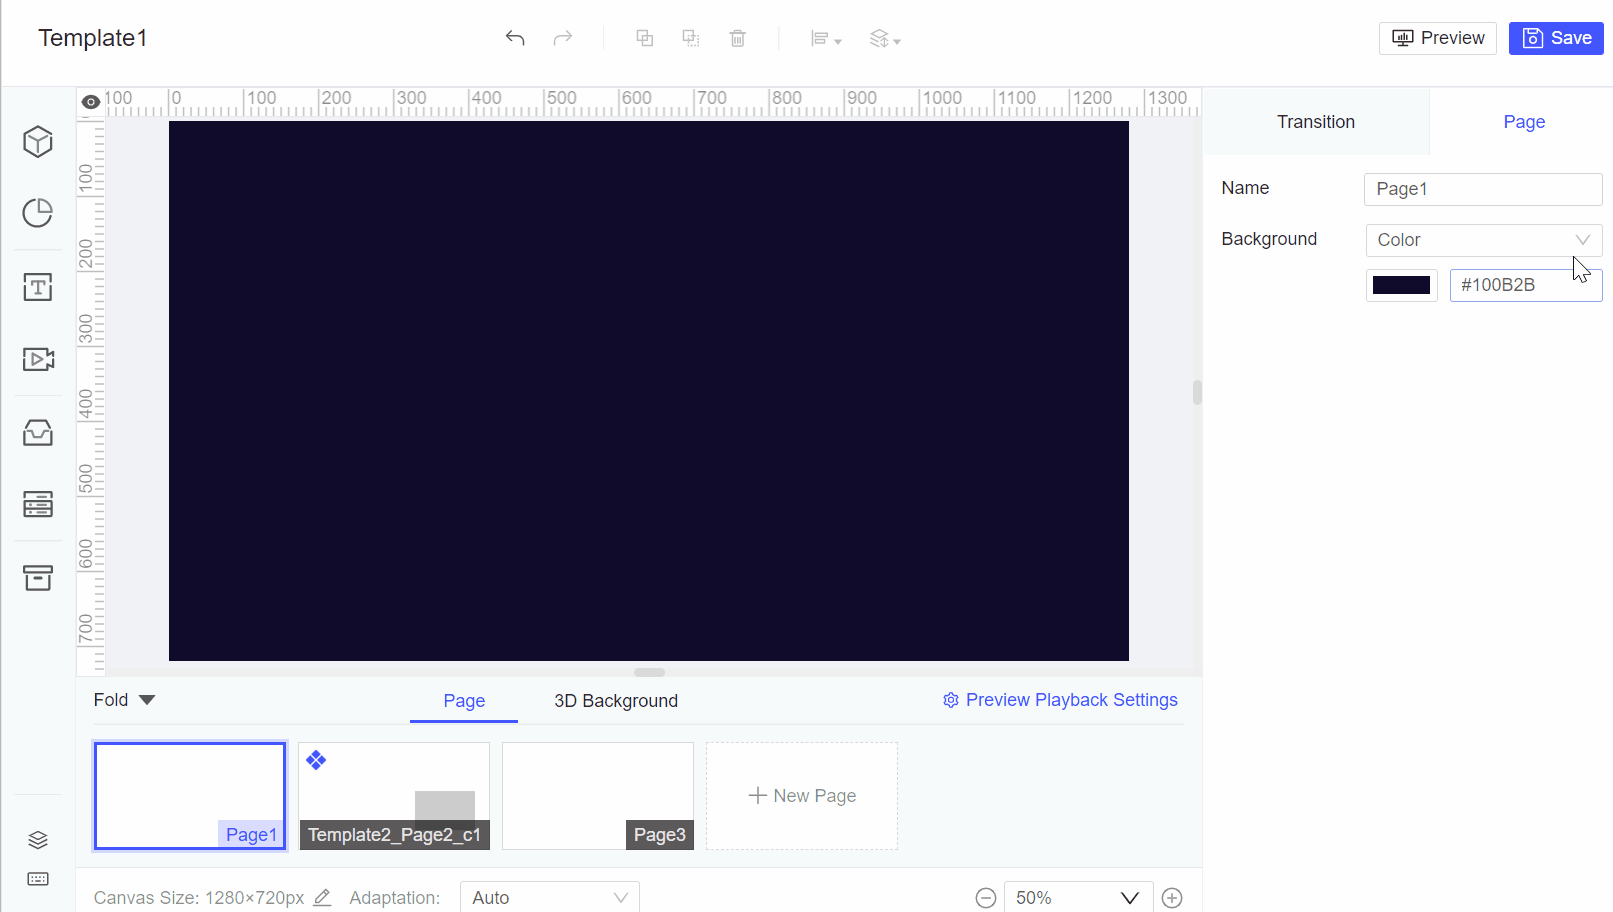The height and width of the screenshot is (912, 1613).
Task: Select the Page3 thumbnail
Action: (597, 795)
